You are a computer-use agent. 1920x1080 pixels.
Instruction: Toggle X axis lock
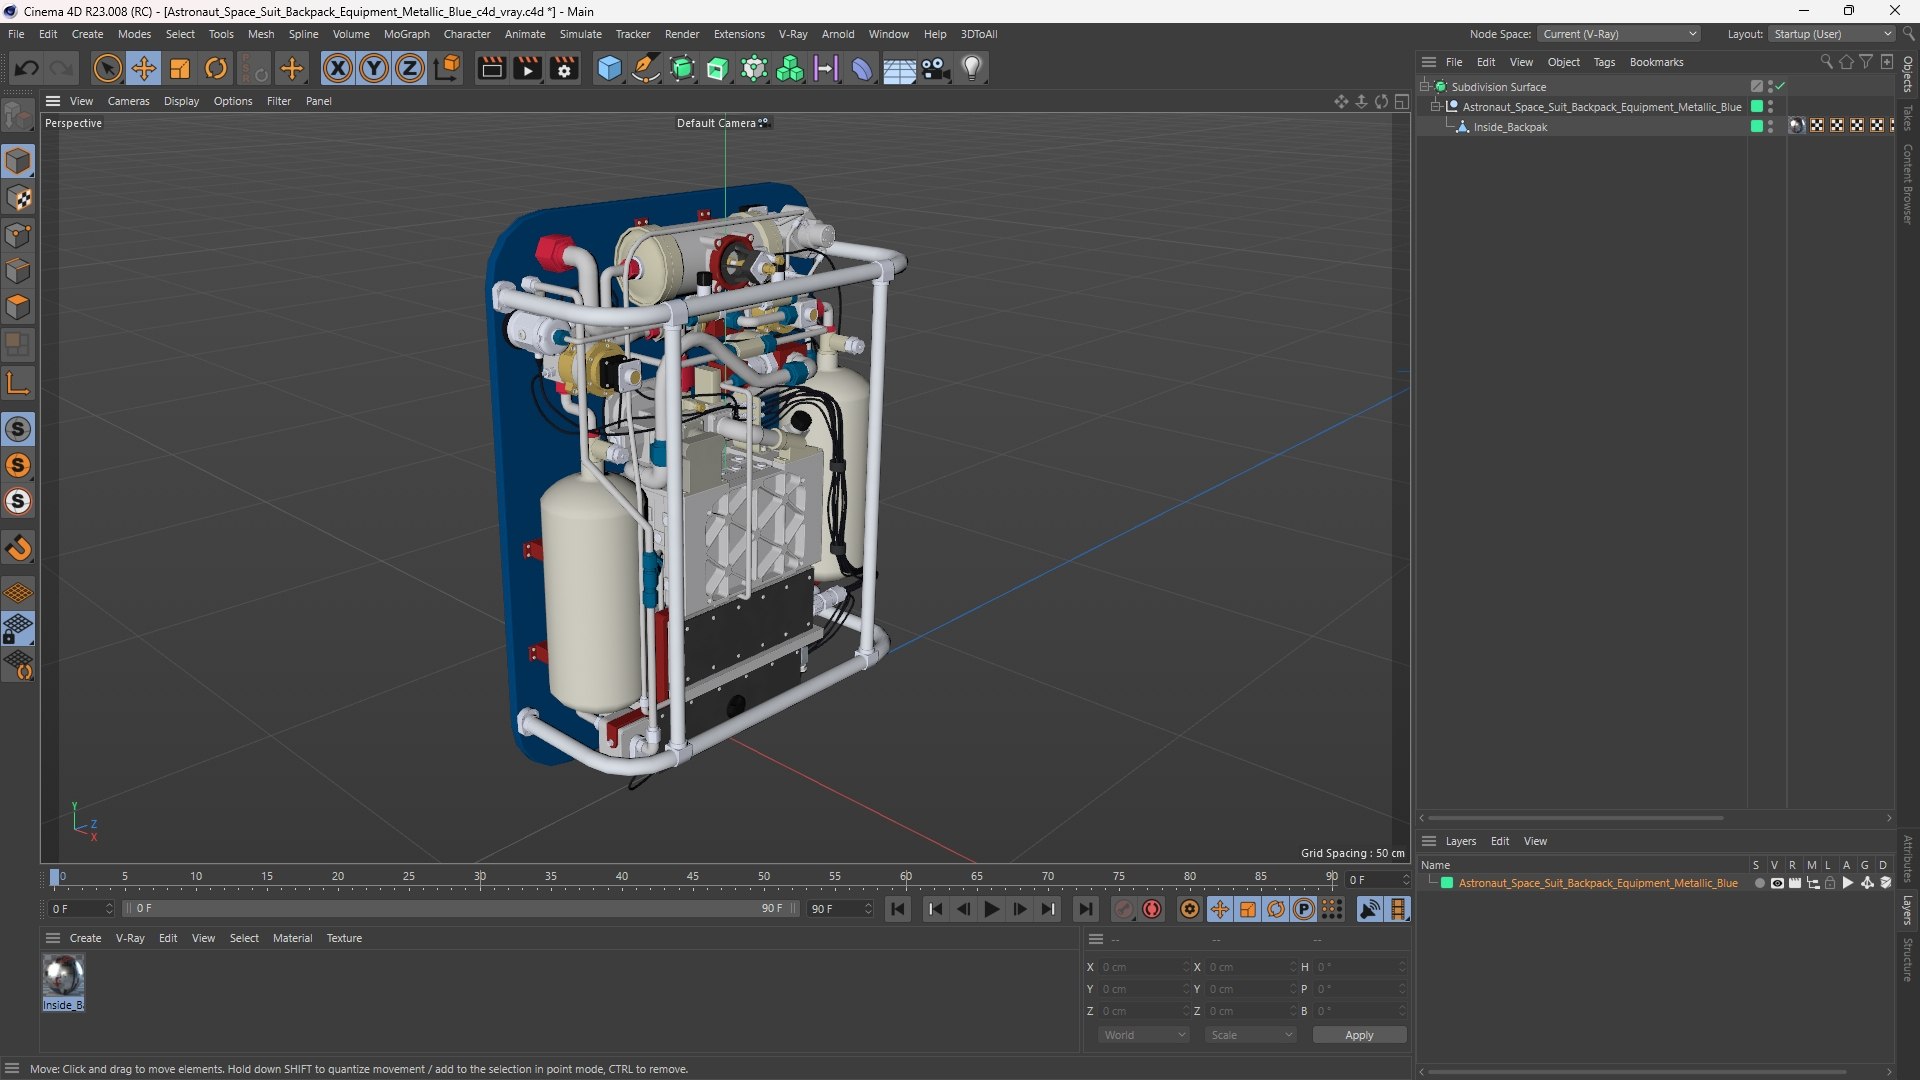click(338, 68)
